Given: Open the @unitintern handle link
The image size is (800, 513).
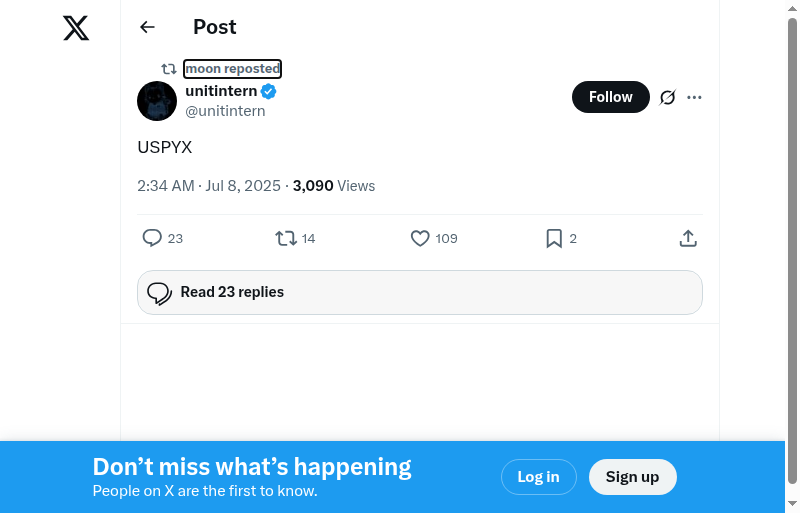Looking at the screenshot, I should coord(225,111).
